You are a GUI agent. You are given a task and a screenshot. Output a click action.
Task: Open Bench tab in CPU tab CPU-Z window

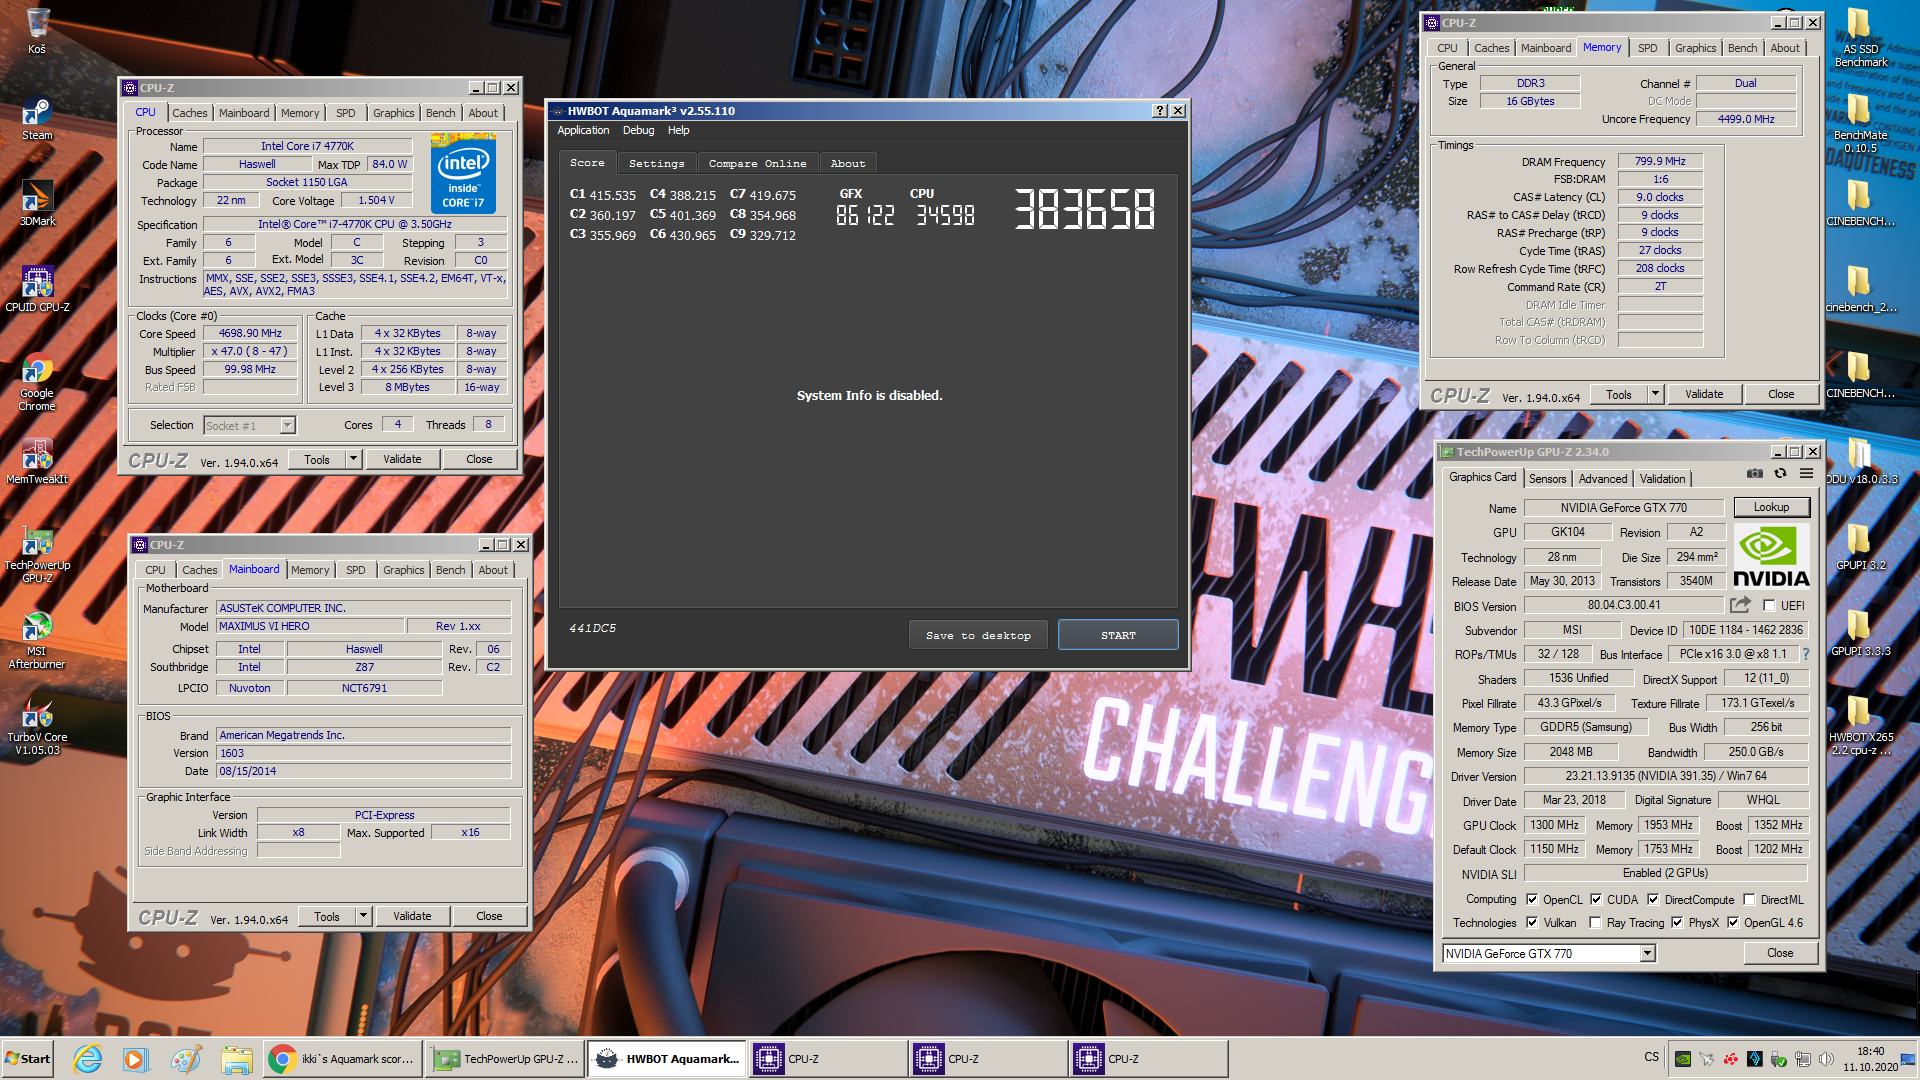tap(440, 113)
